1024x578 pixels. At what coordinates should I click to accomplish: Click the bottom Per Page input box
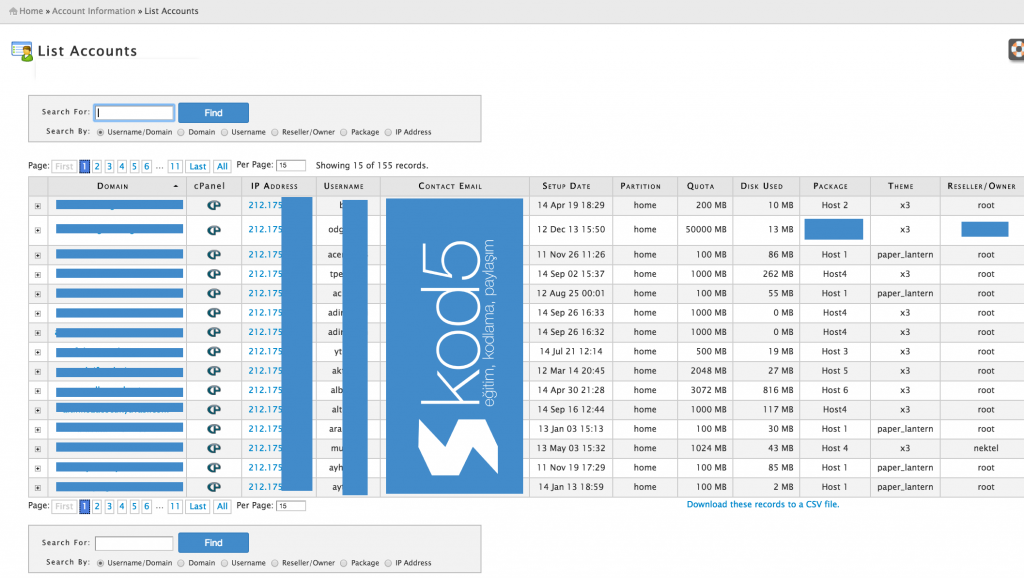click(x=291, y=506)
